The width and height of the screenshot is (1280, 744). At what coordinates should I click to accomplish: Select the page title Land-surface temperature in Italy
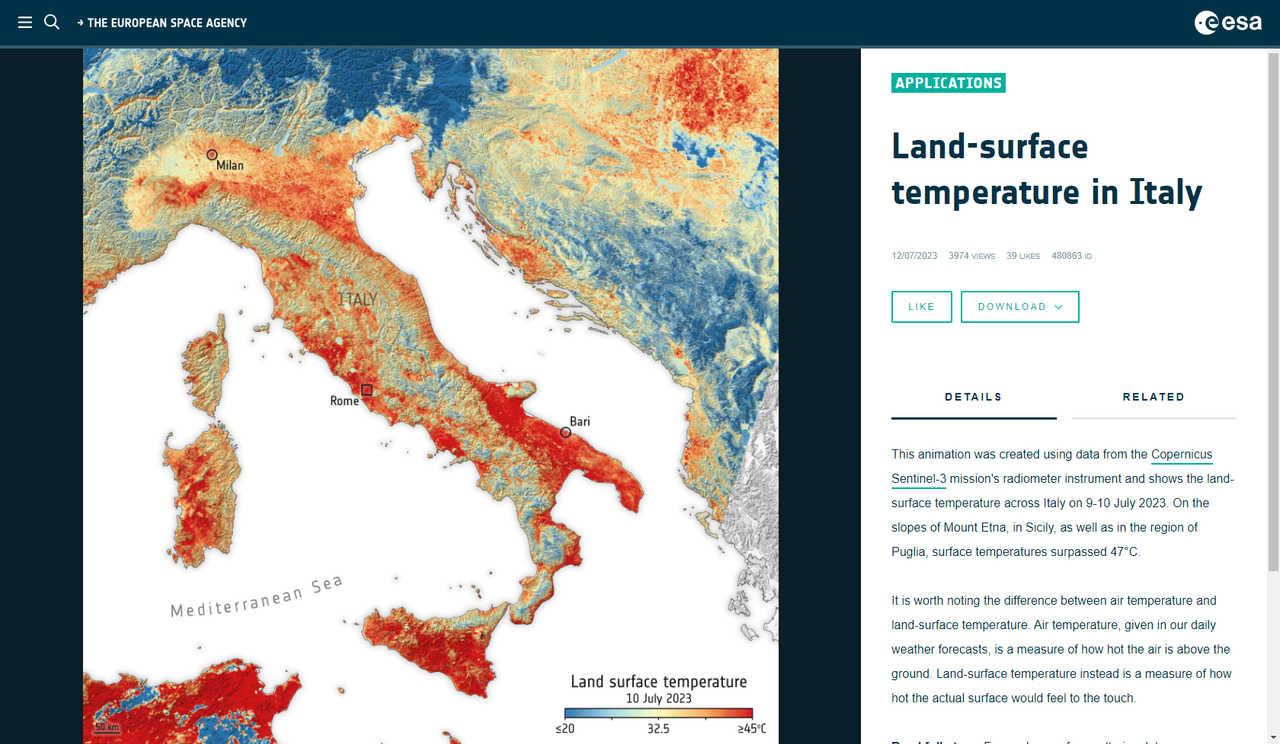click(1047, 169)
